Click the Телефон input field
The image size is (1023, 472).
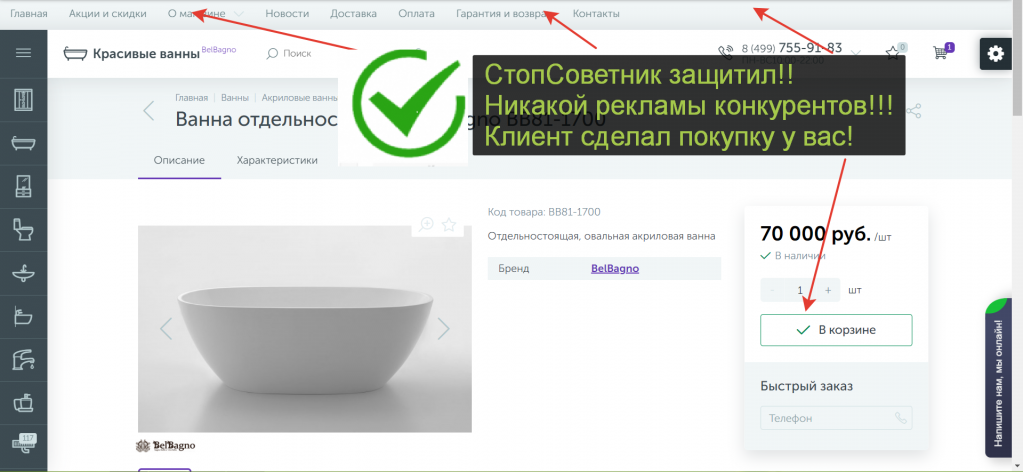pos(825,418)
